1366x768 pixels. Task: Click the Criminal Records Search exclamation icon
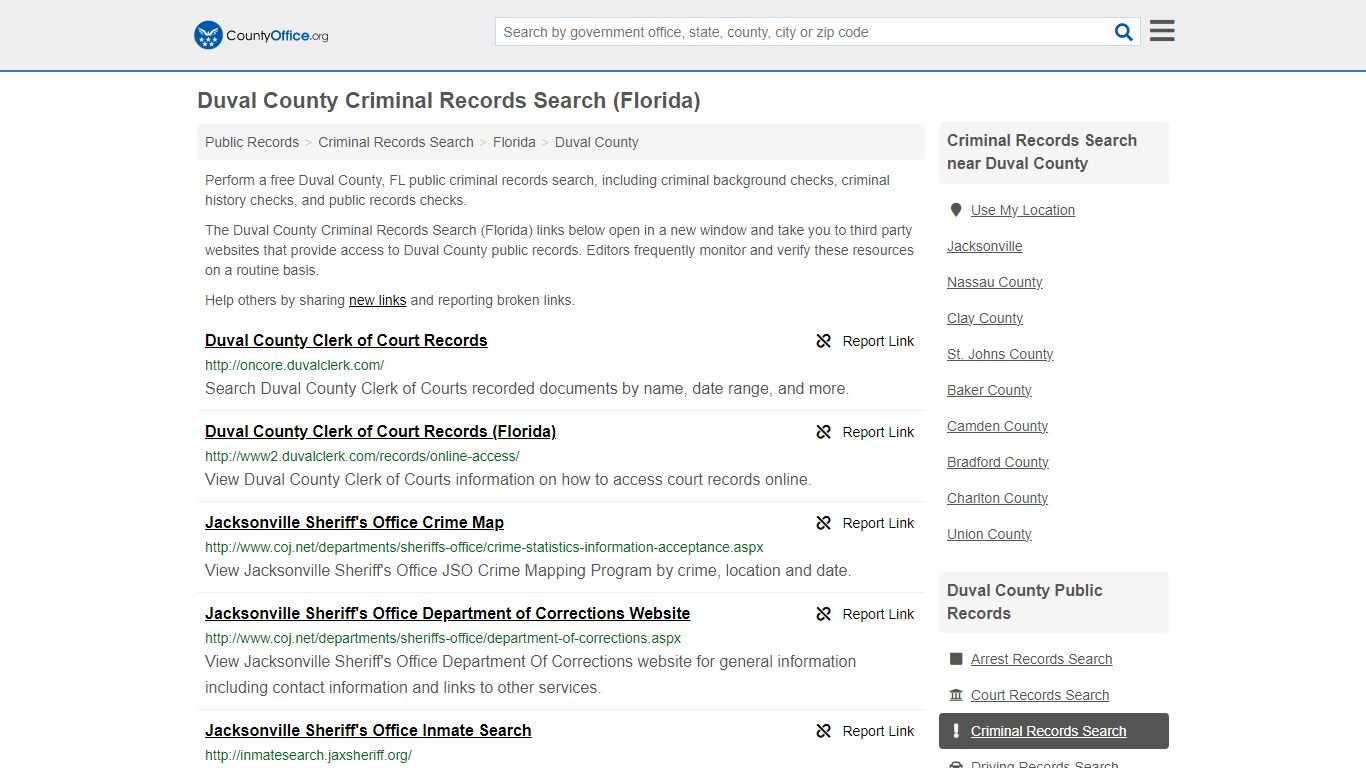pyautogui.click(x=956, y=731)
